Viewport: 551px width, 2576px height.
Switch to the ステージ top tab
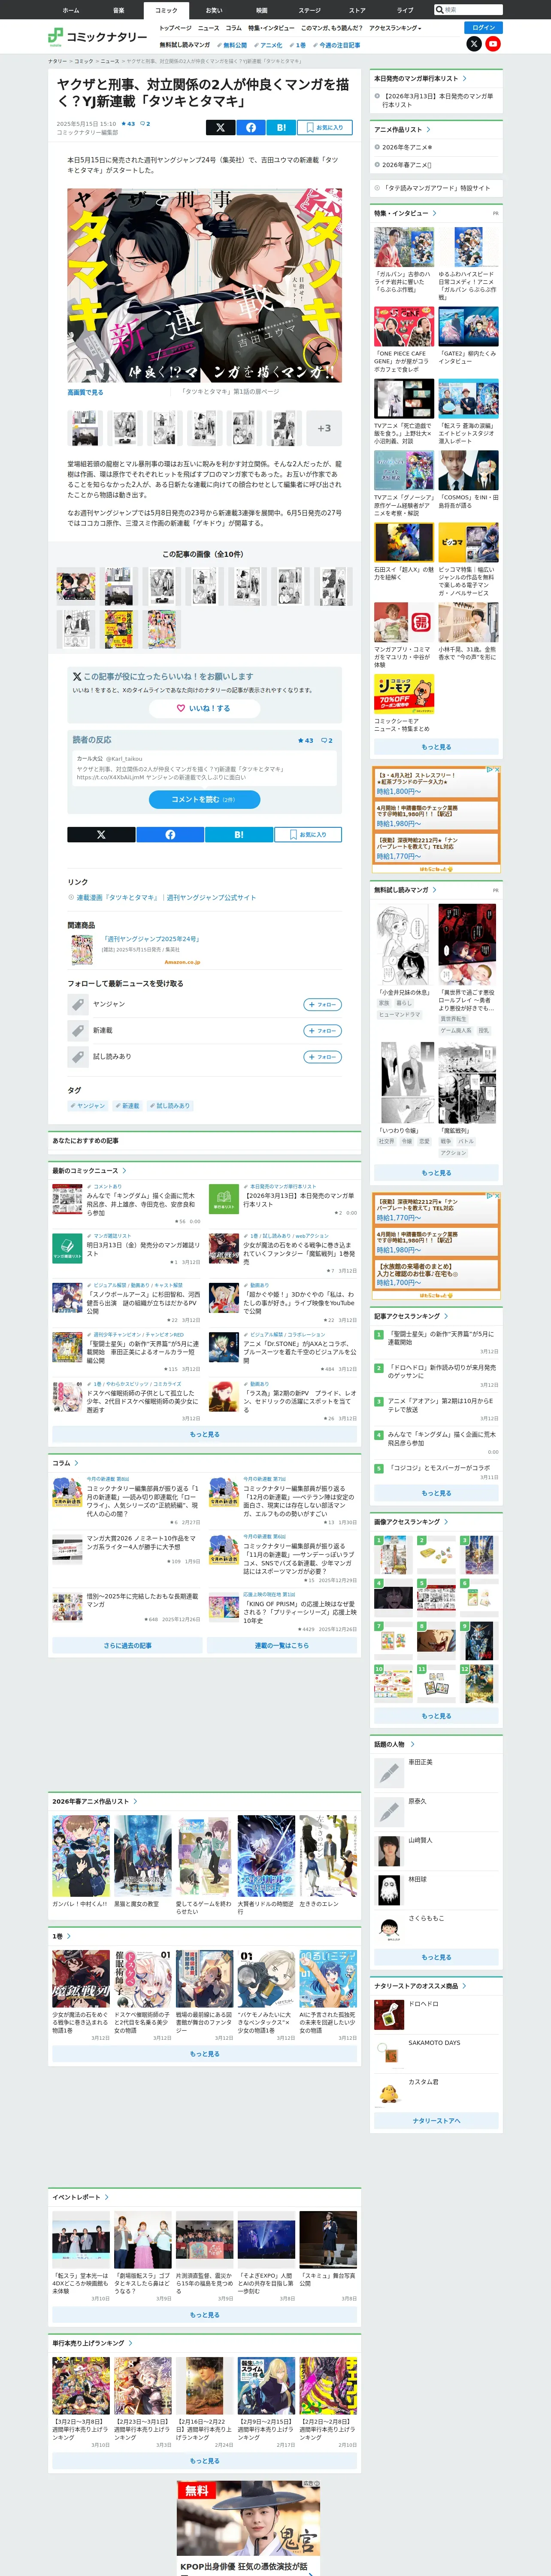(310, 10)
